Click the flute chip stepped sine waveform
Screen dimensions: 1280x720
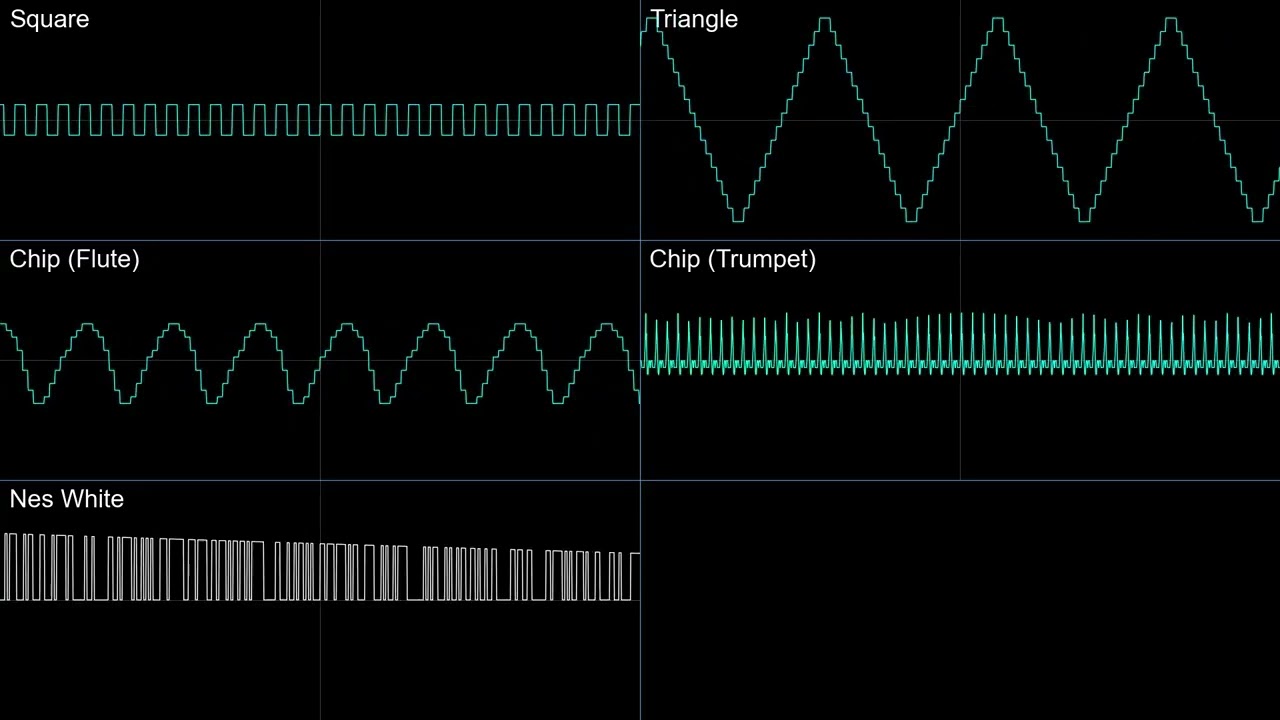click(x=320, y=363)
